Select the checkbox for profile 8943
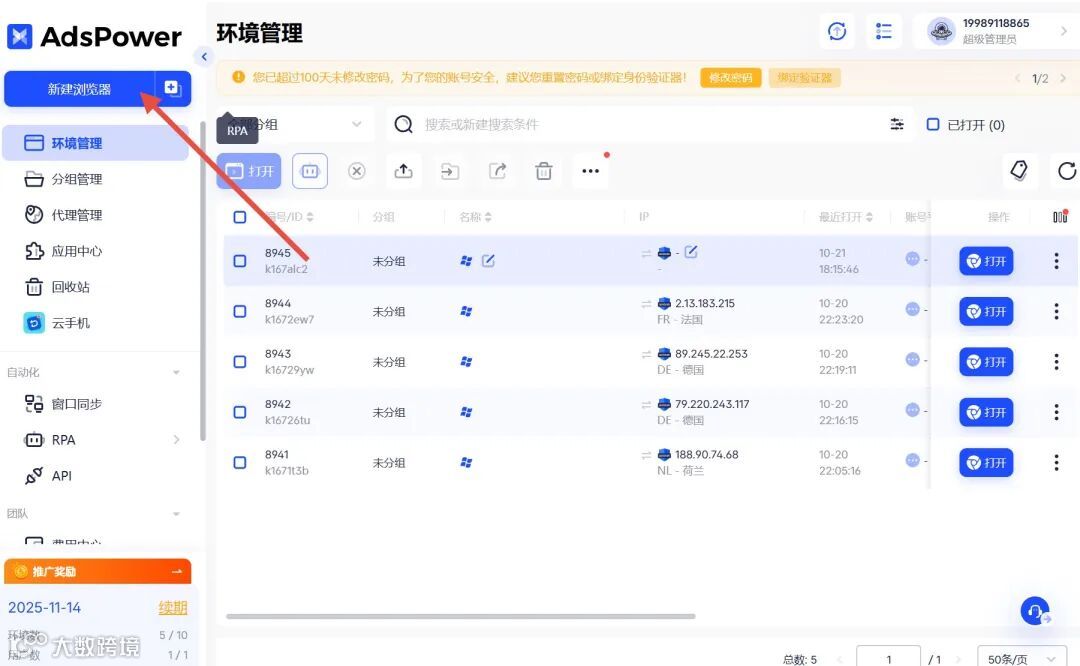Image resolution: width=1080 pixels, height=666 pixels. 240,362
